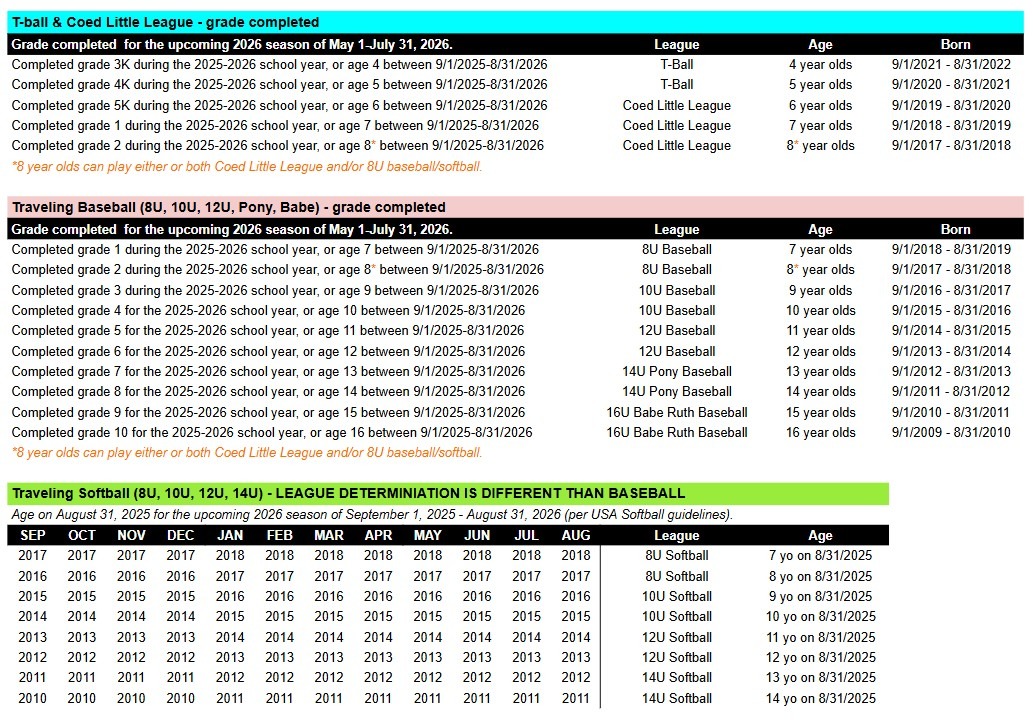Image resolution: width=1033 pixels, height=722 pixels.
Task: Click 14U Pony Baseball in 13 year olds row
Action: (x=677, y=372)
